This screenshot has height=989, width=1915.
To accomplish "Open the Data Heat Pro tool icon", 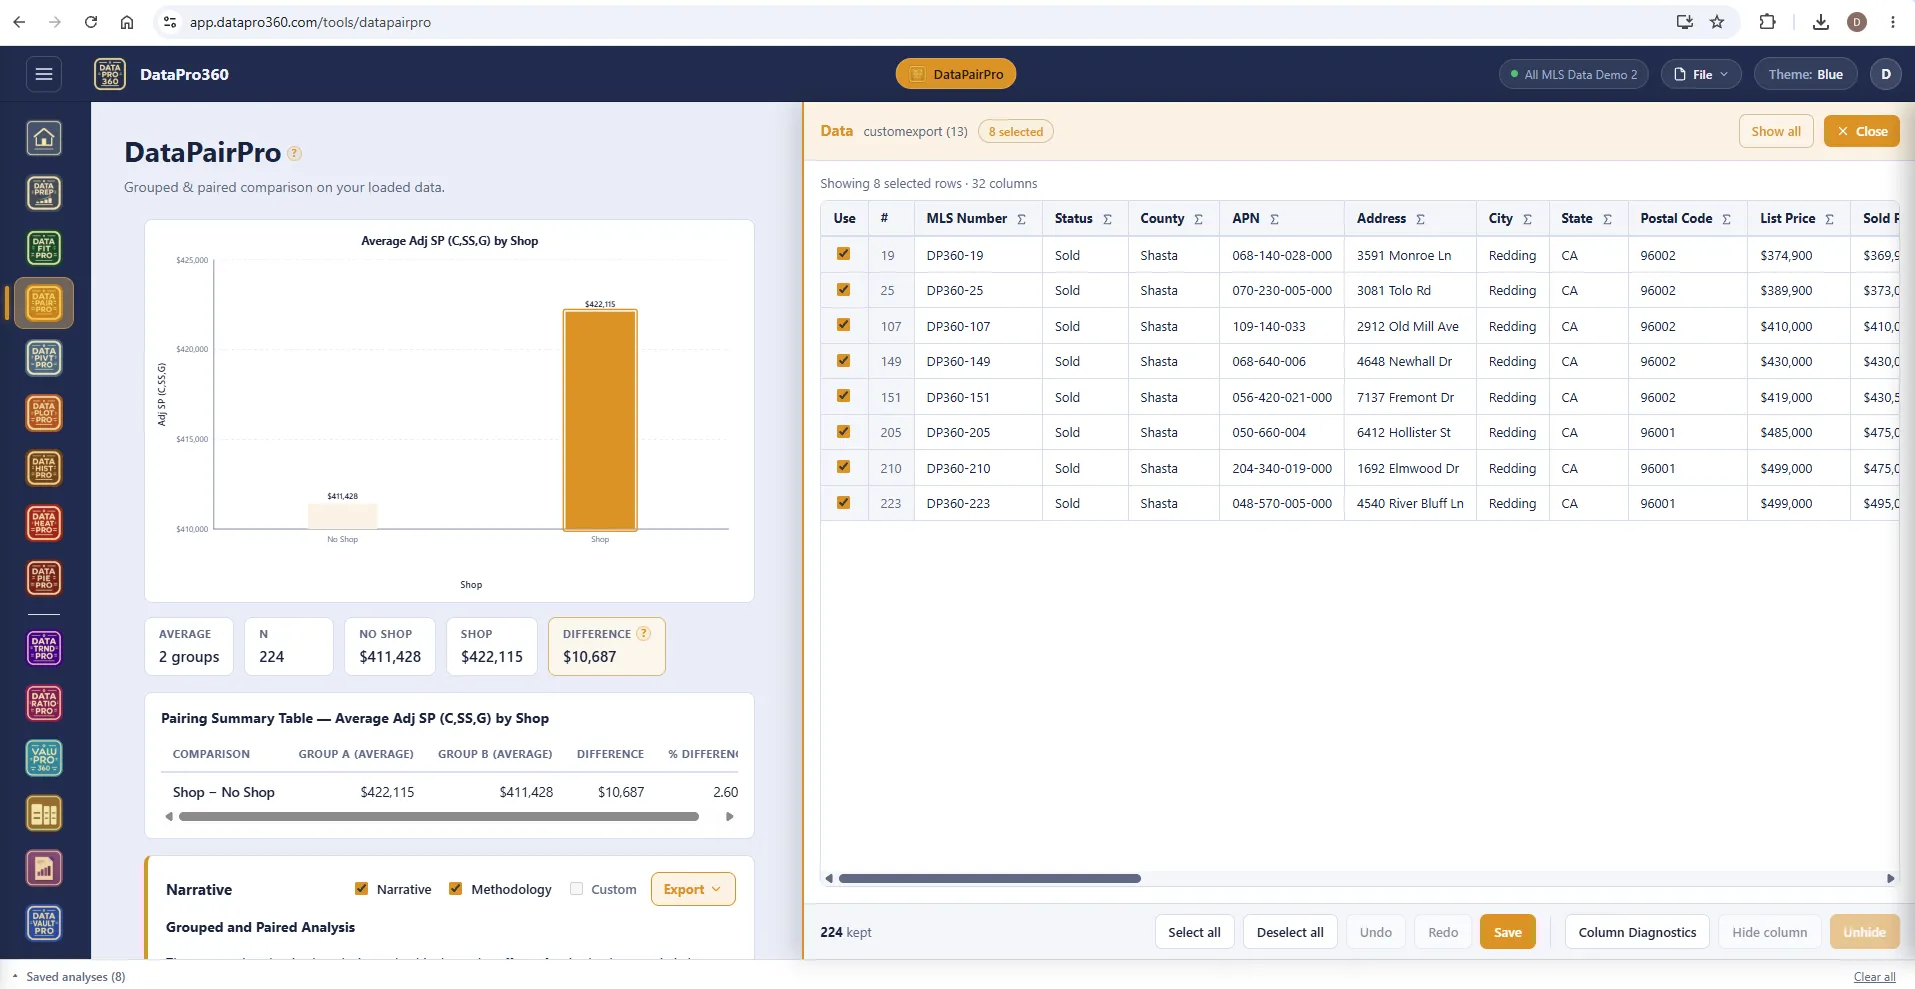I will (x=44, y=523).
